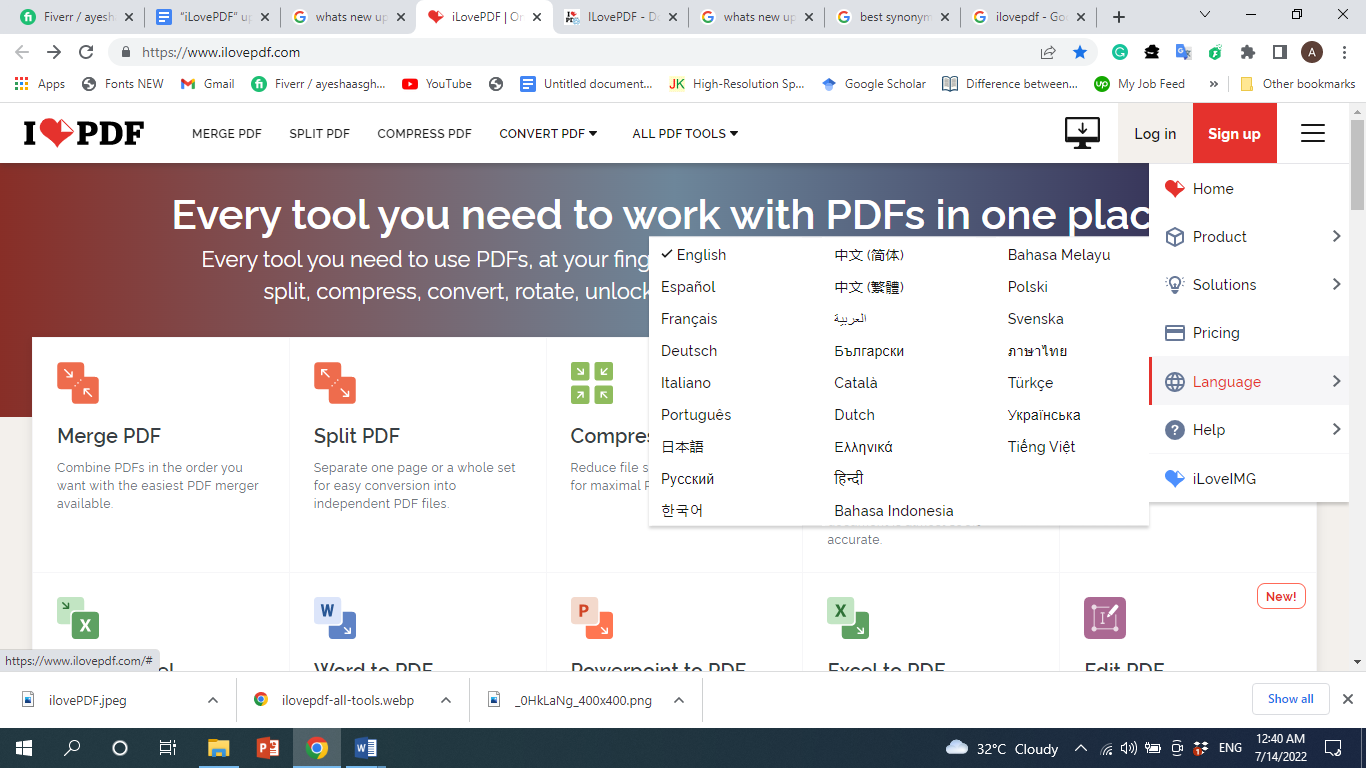Expand the Help submenu arrow
Image resolution: width=1366 pixels, height=768 pixels.
point(1336,429)
